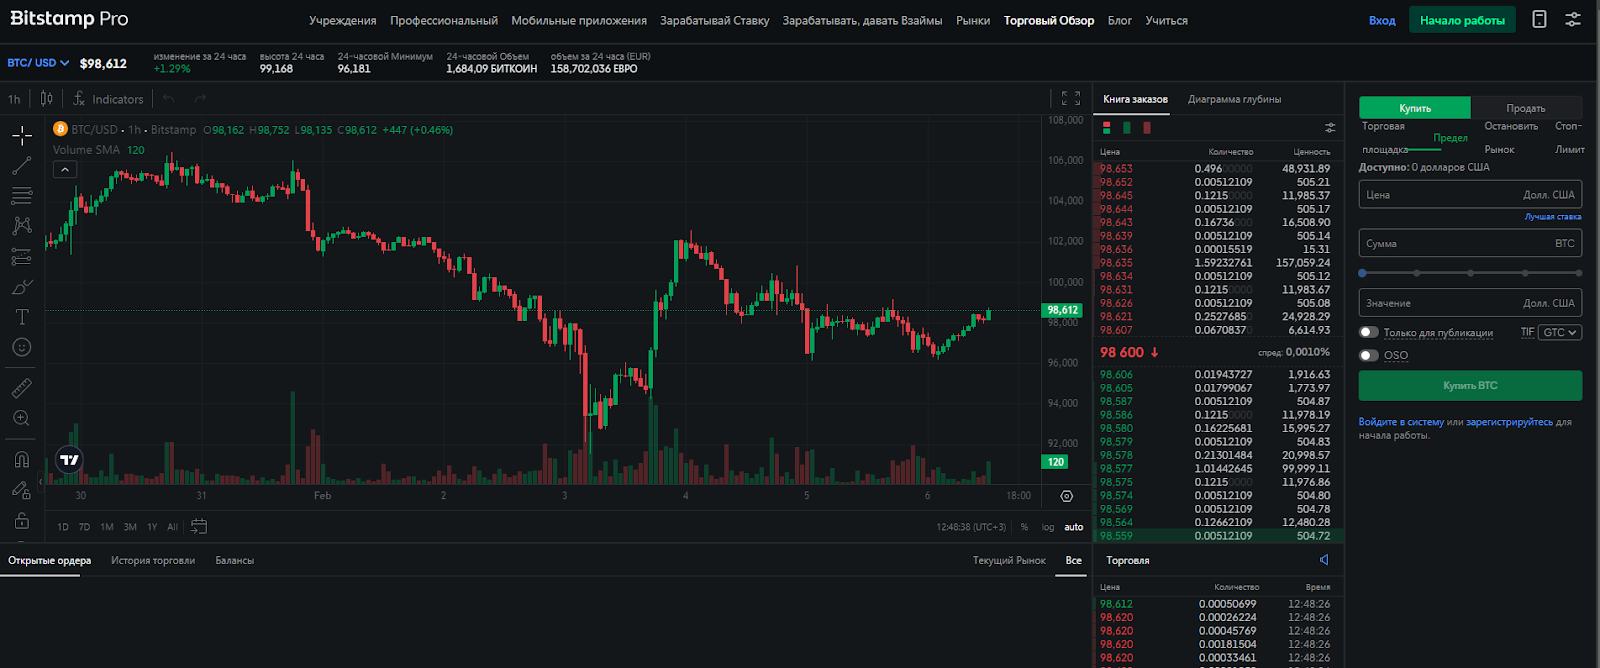
Task: Undo the last chart action
Action: click(x=169, y=98)
